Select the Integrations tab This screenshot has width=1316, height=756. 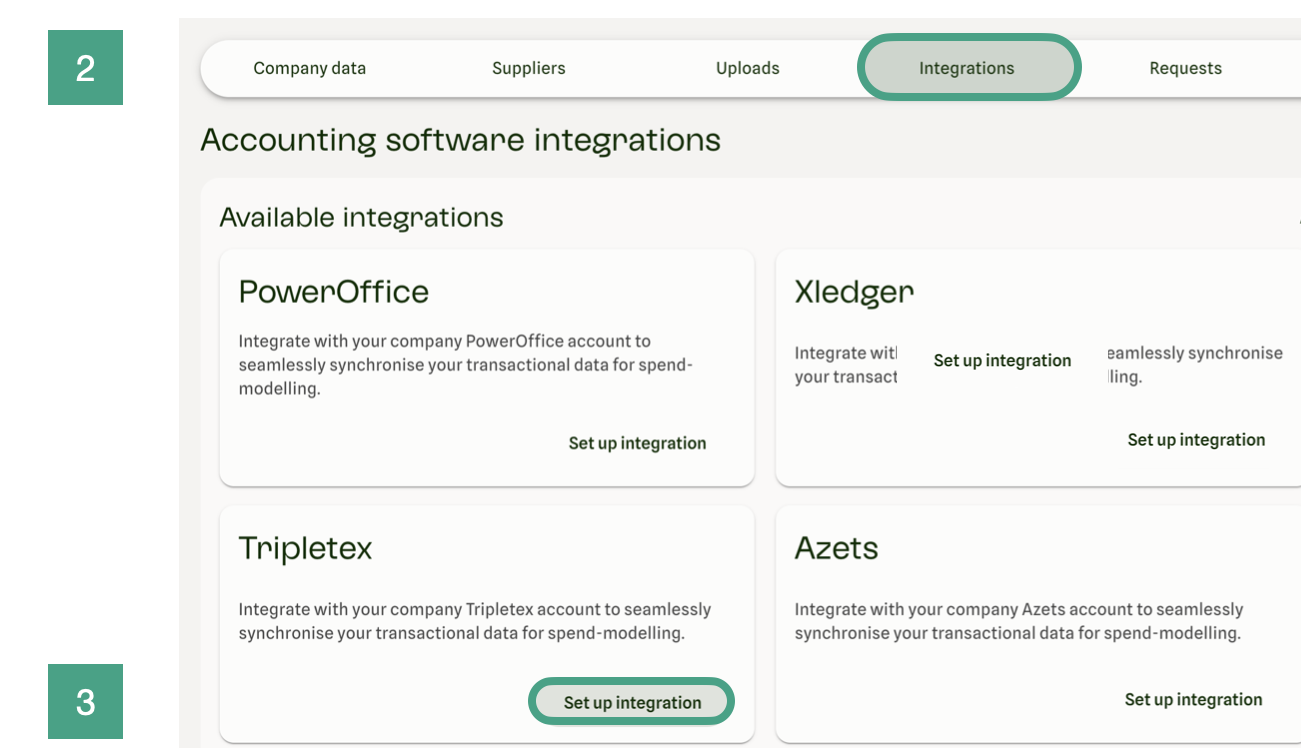pyautogui.click(x=967, y=68)
